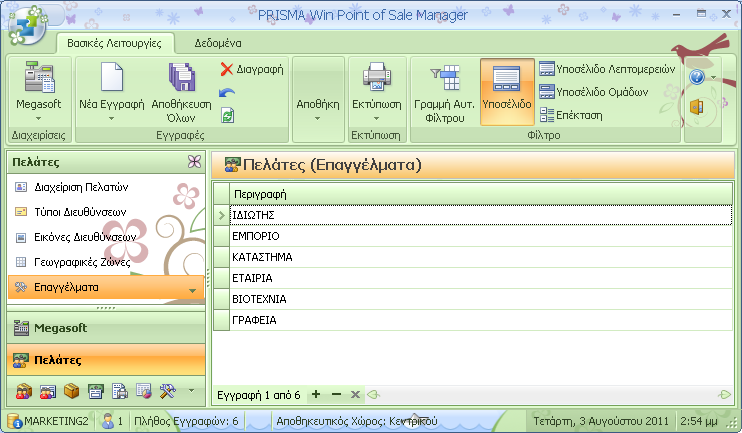This screenshot has height=433, width=742.
Task: Click the green refresh document icon
Action: 228,115
